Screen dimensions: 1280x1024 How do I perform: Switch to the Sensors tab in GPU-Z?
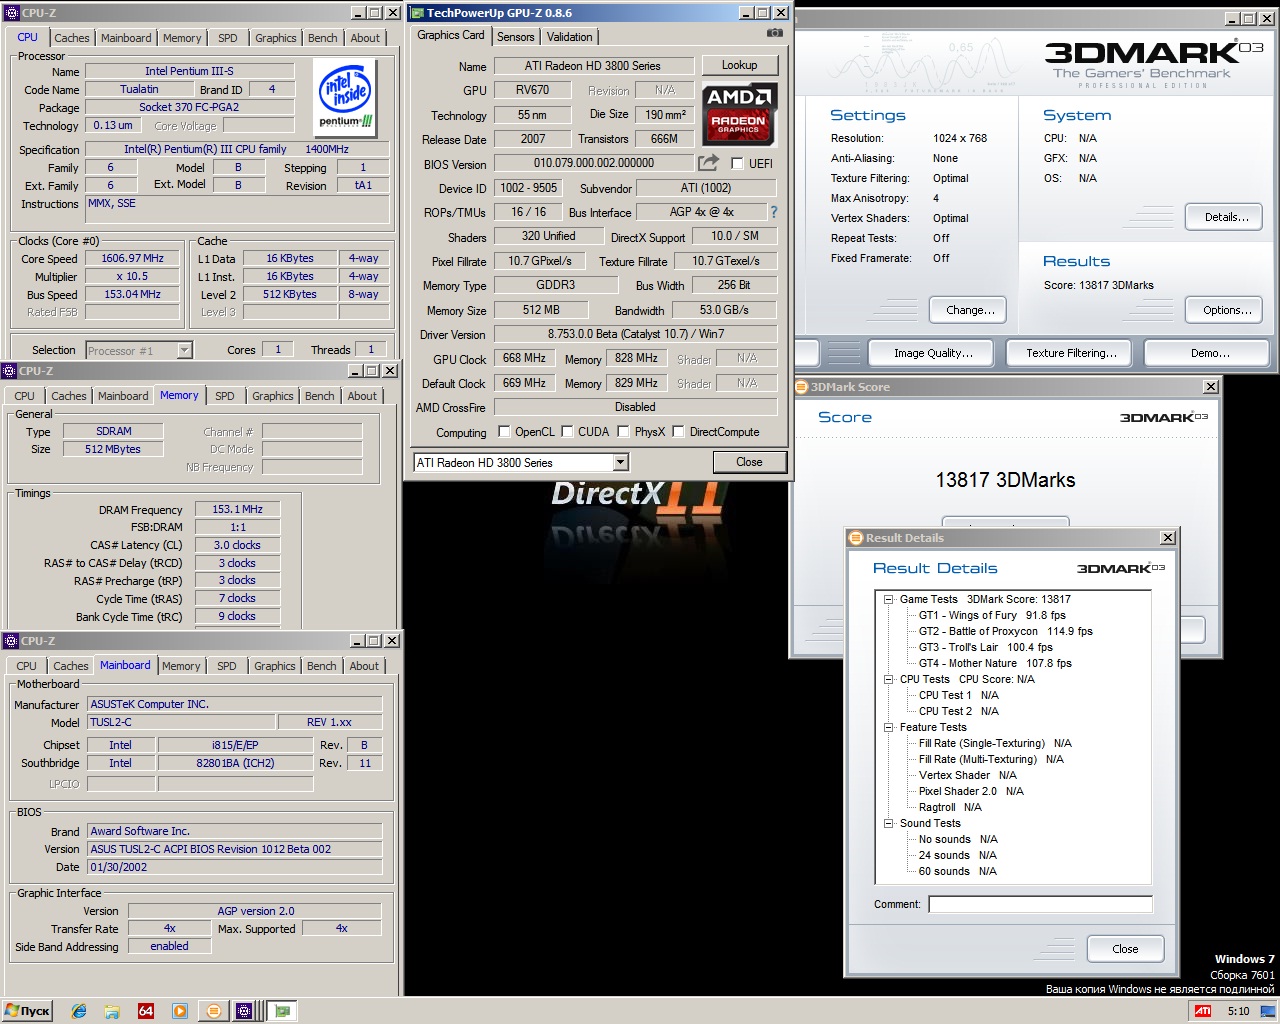[516, 37]
